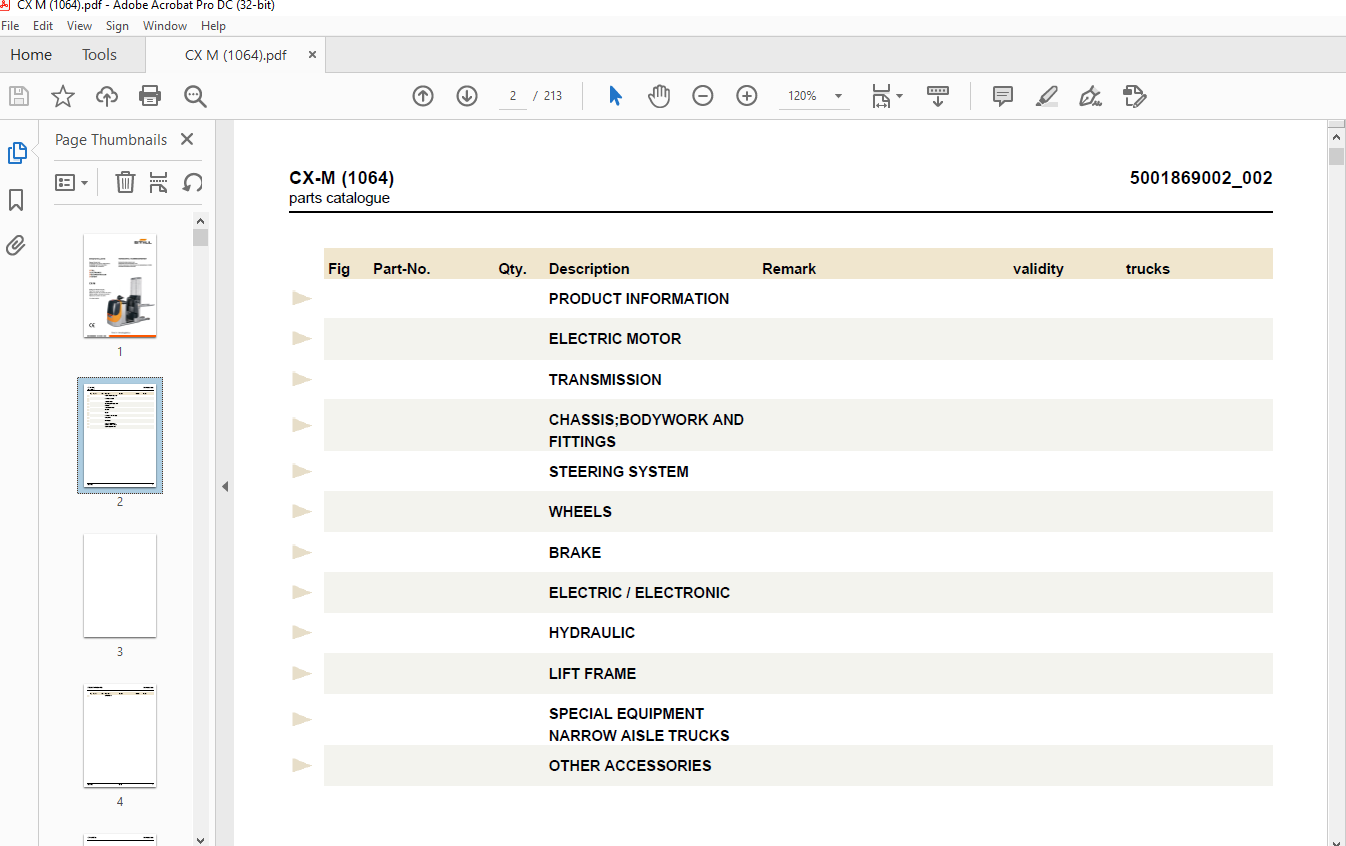Open the find text magnifier tool
The image size is (1346, 846).
[x=195, y=96]
